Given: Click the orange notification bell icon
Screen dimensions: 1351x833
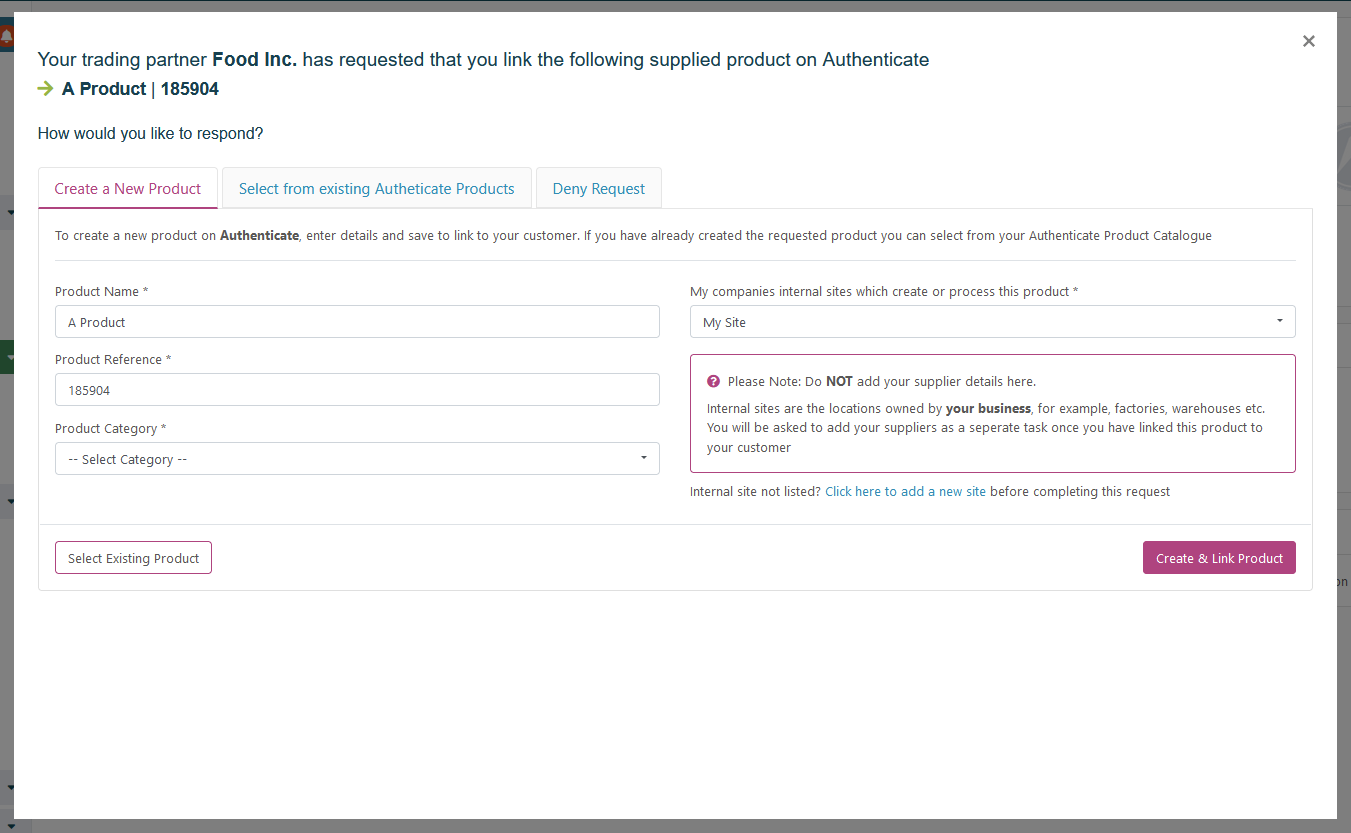Looking at the screenshot, I should pos(7,37).
